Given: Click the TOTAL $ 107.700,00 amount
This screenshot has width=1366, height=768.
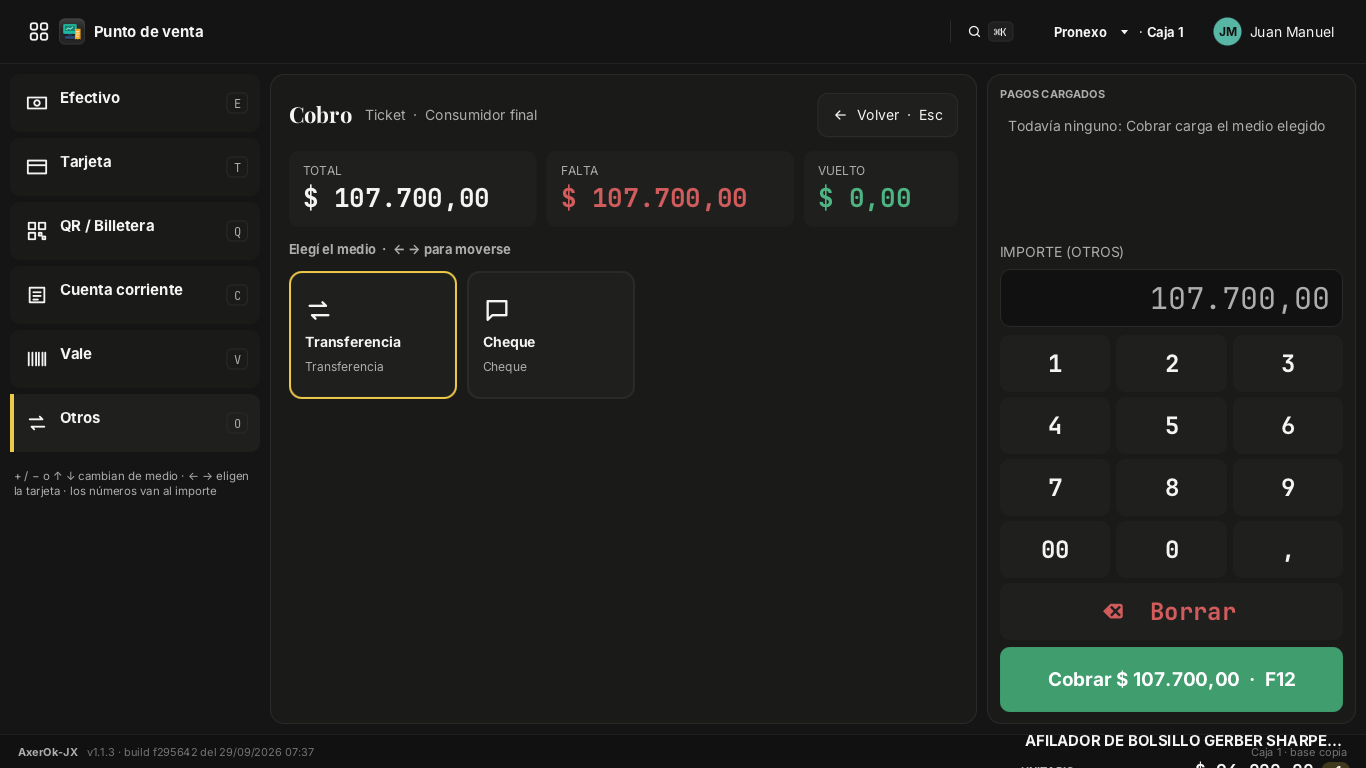Looking at the screenshot, I should [x=396, y=198].
